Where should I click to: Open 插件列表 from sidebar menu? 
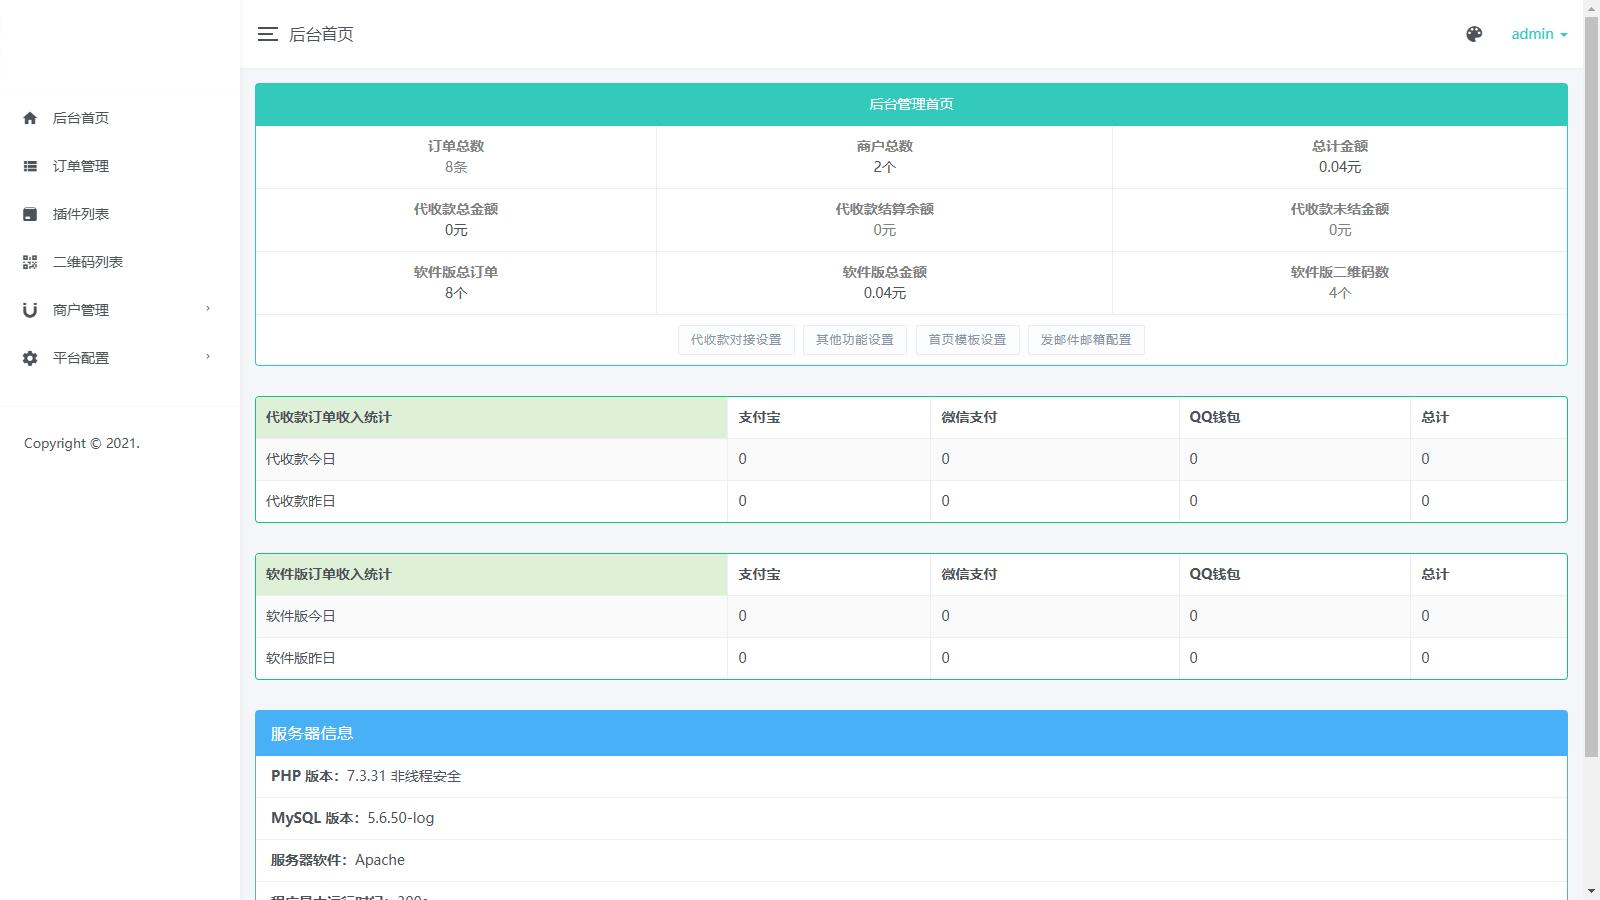pos(81,214)
